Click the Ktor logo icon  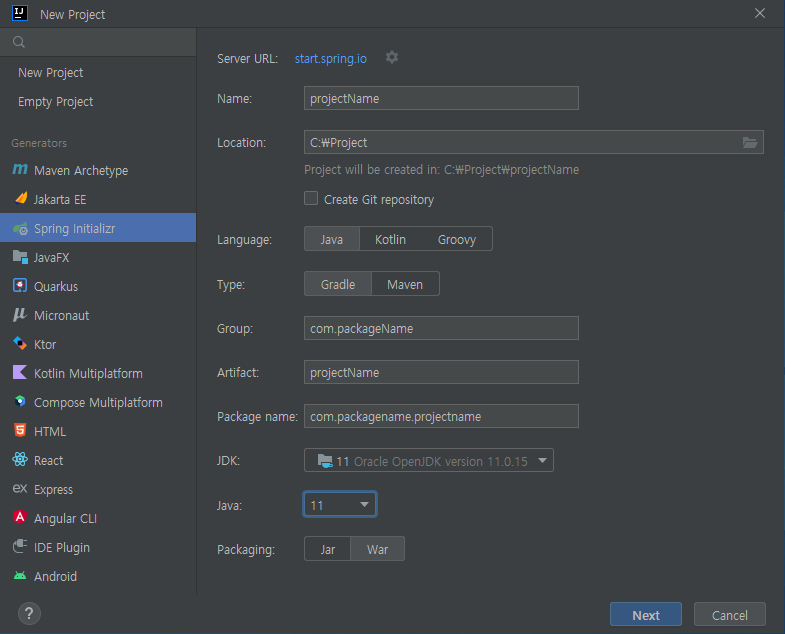point(20,344)
